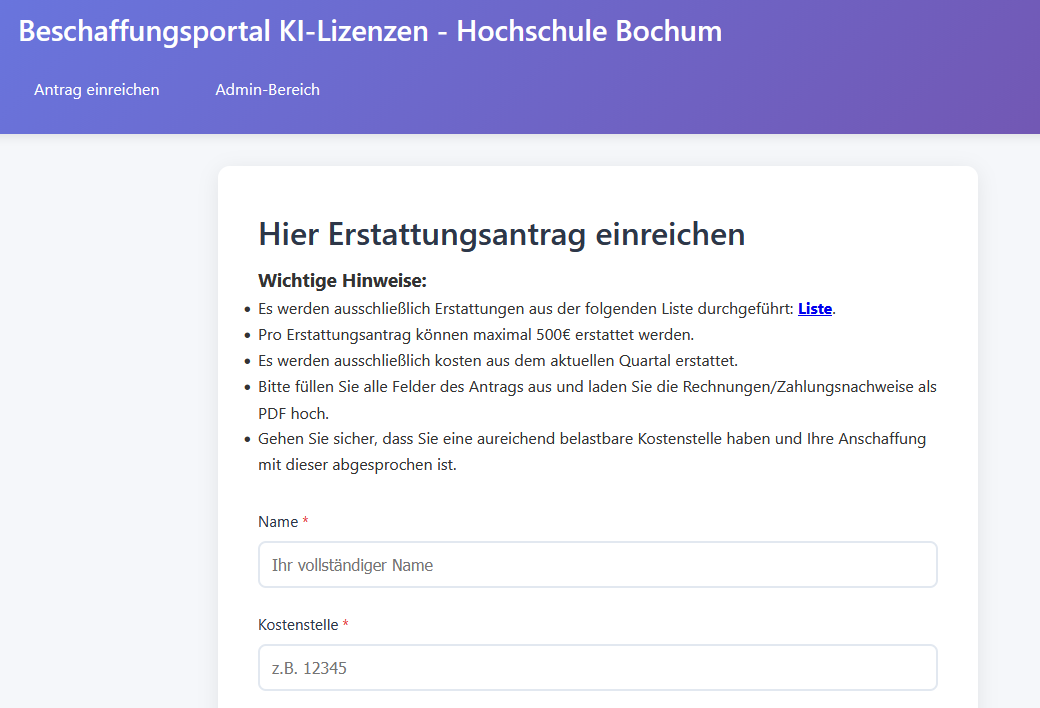This screenshot has width=1040, height=708.
Task: Click the note about belastbare Kostenstelle
Action: point(591,439)
